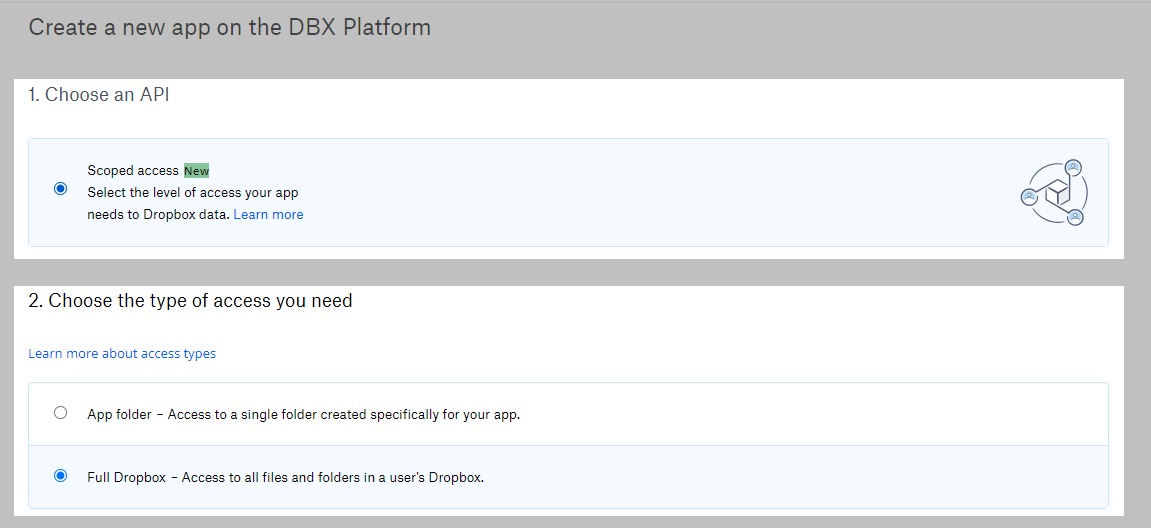Click the "1. Choose an API" heading
The width and height of the screenshot is (1151, 528).
(x=98, y=95)
